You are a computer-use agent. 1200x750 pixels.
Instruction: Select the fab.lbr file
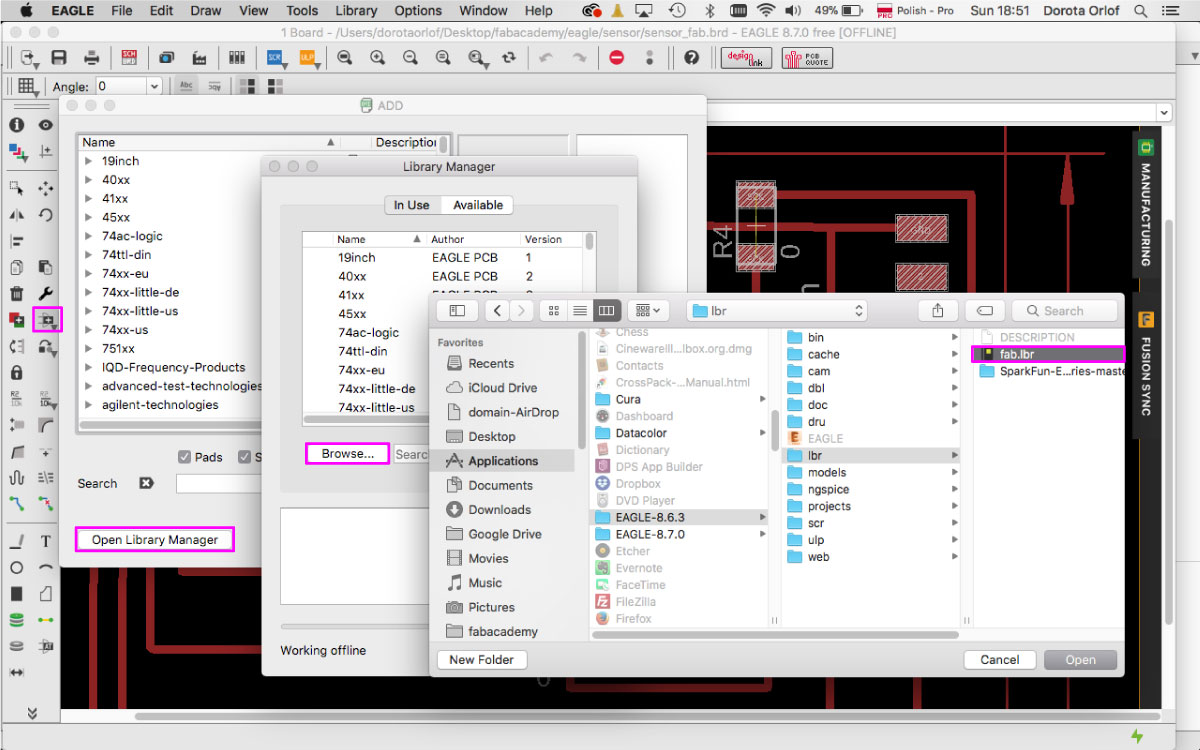[1048, 354]
